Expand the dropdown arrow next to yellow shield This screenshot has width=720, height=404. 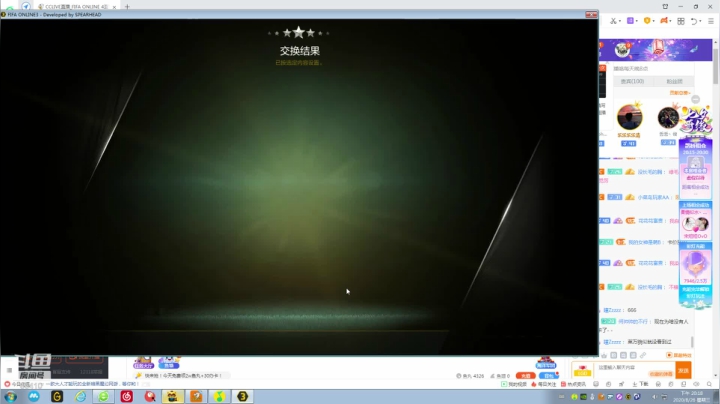pos(653,21)
